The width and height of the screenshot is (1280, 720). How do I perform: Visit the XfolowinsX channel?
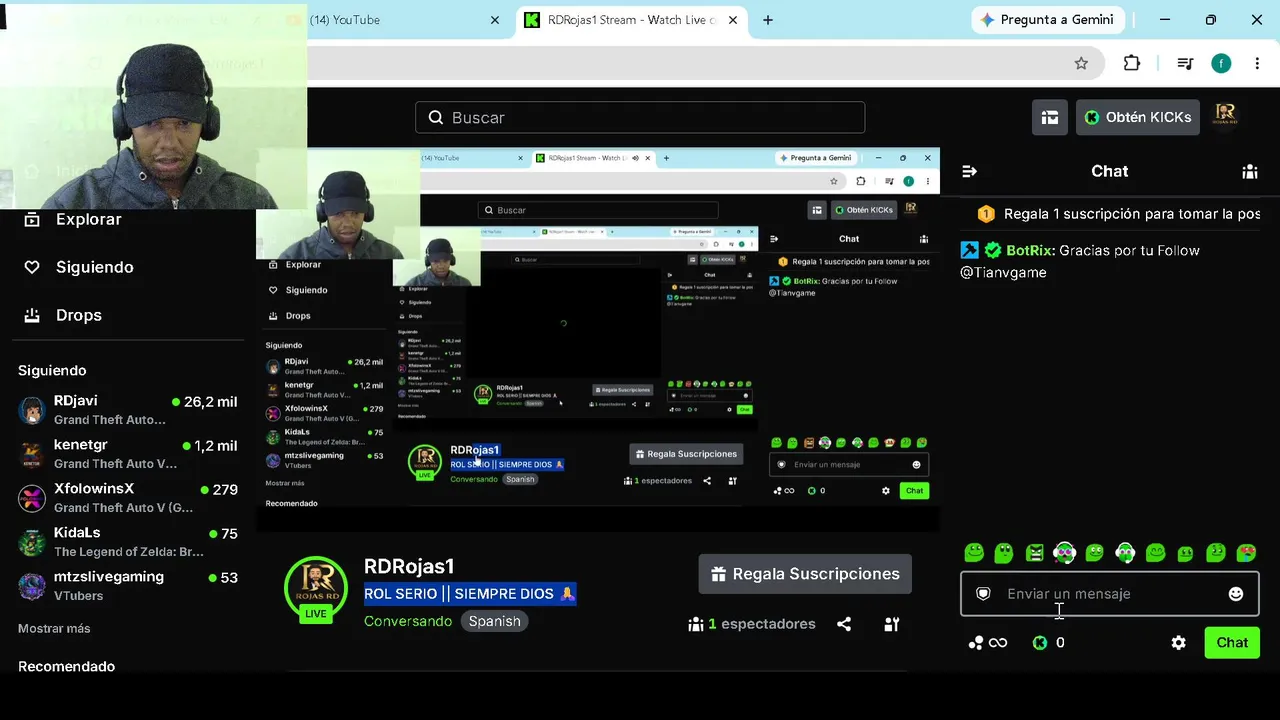128,498
